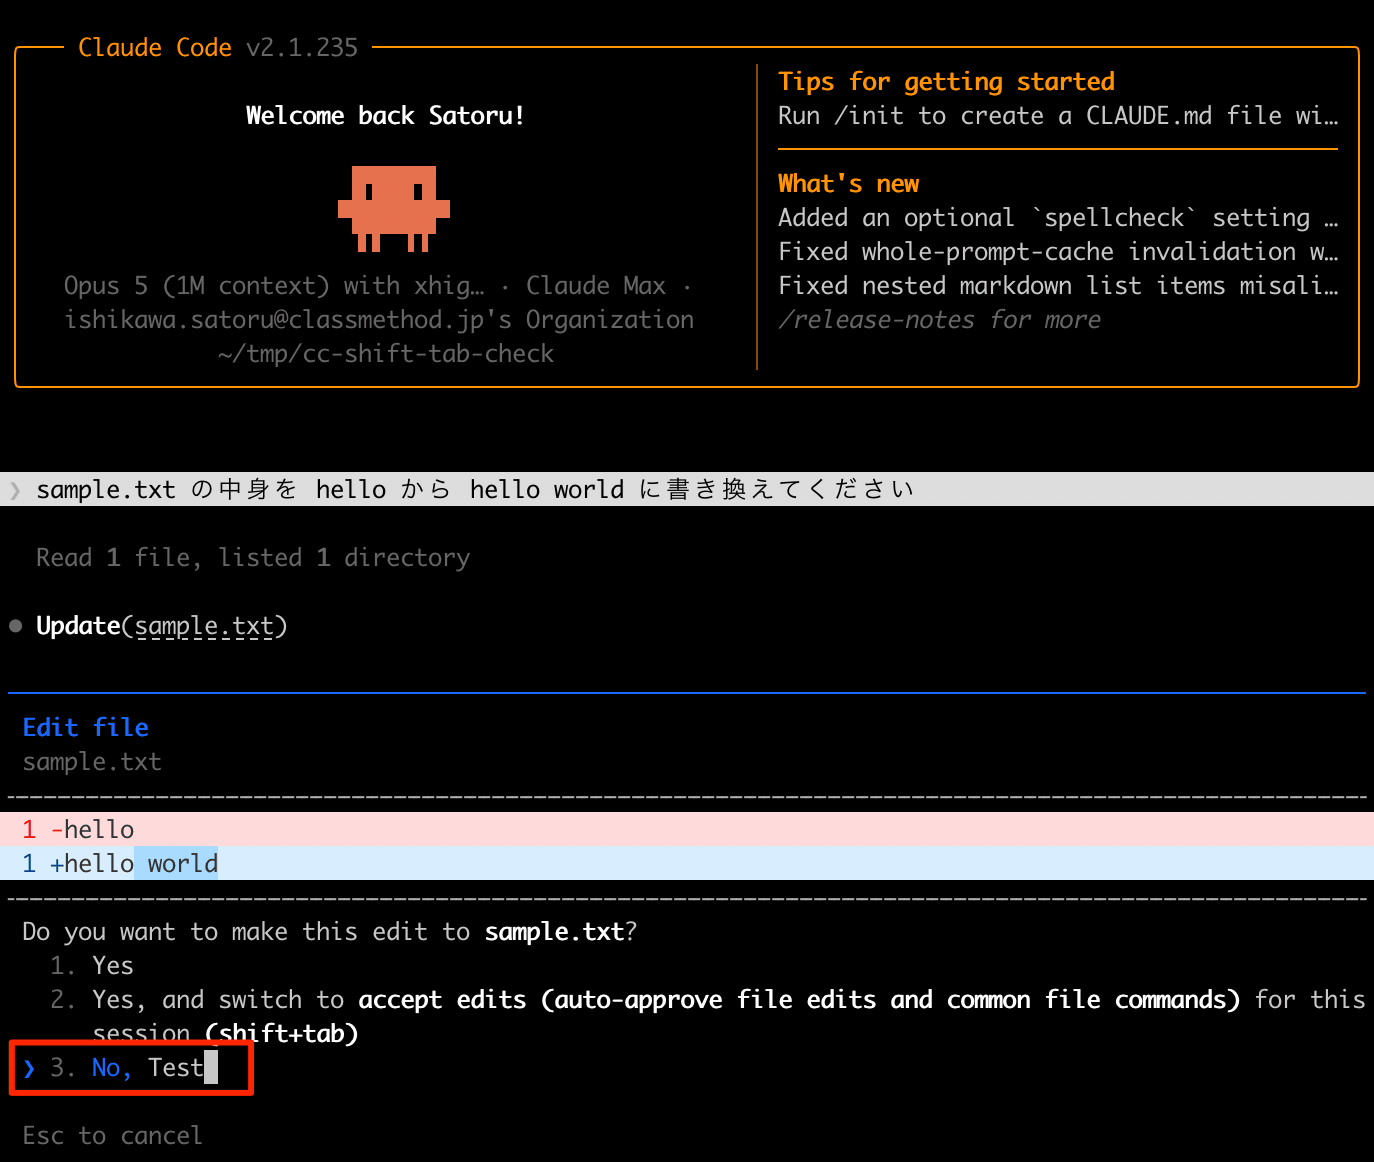Click the prompt chevron beside the sample.txt request

click(15, 490)
